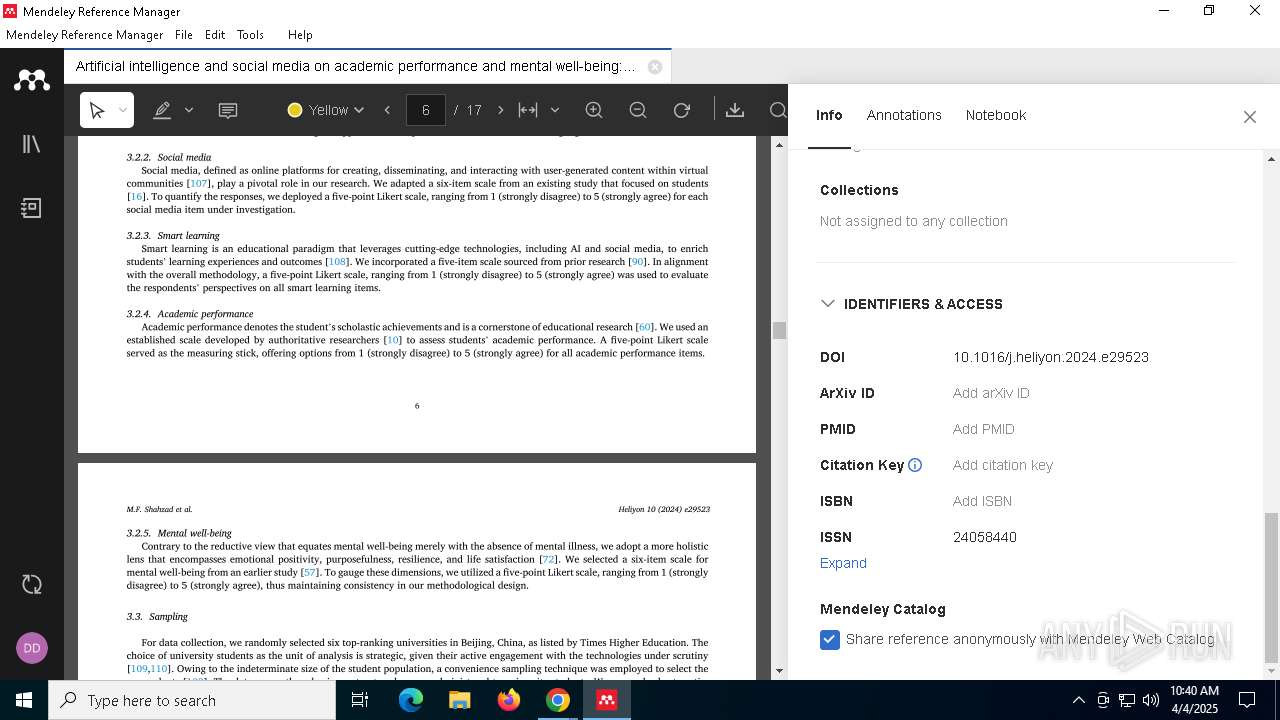This screenshot has width=1280, height=720.
Task: Edit the ISSN 24058440 field
Action: (x=985, y=537)
